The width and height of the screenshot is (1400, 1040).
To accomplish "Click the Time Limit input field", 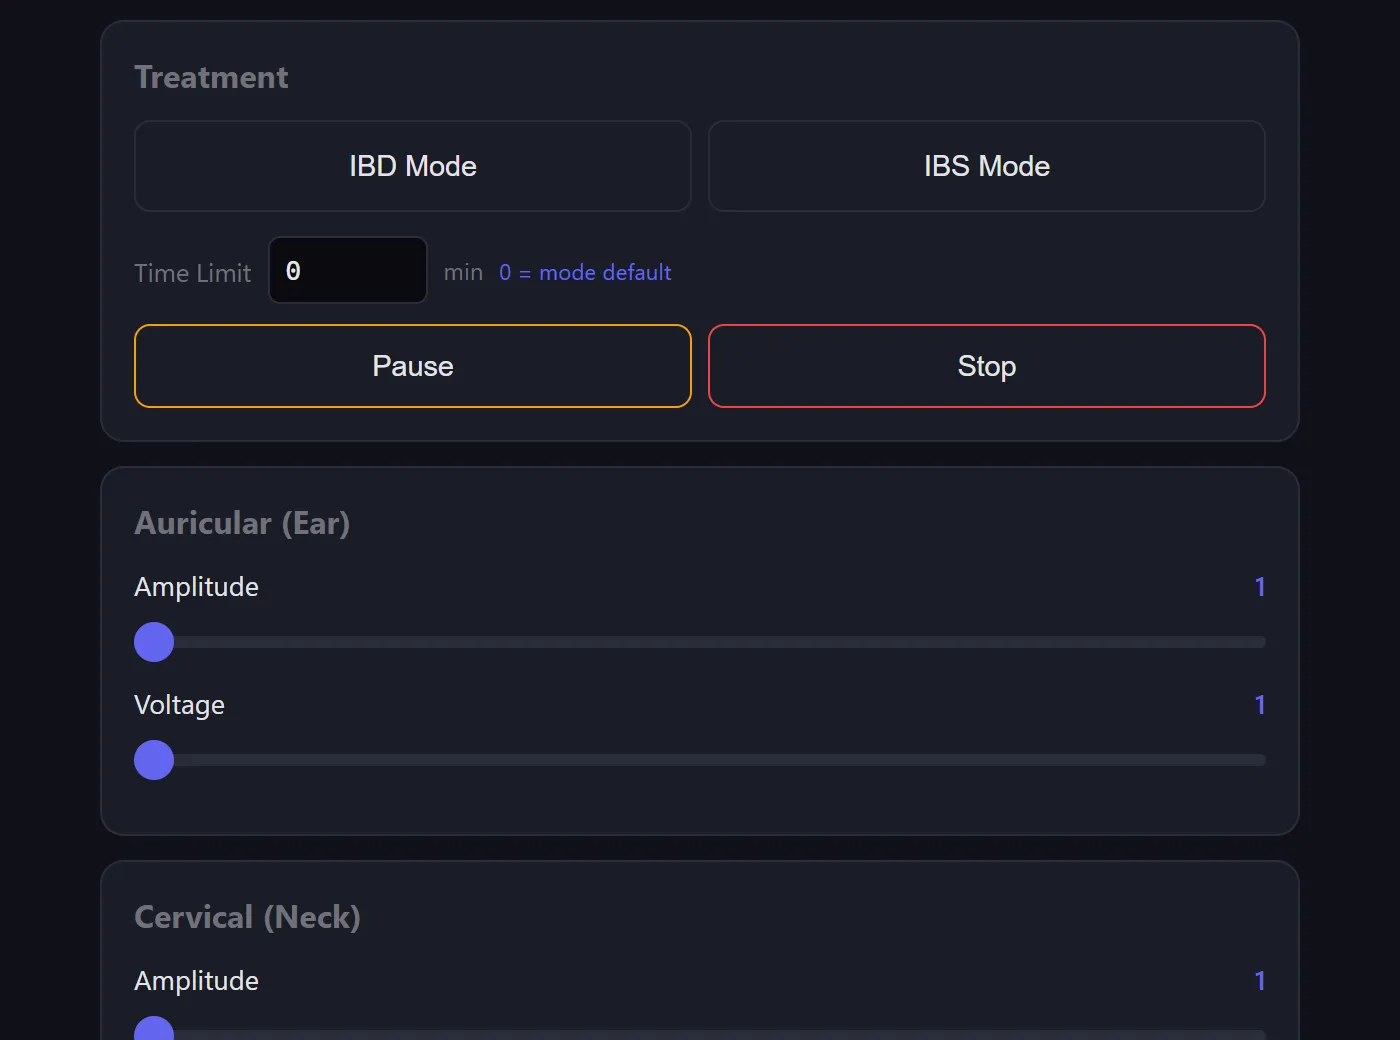I will coord(348,270).
